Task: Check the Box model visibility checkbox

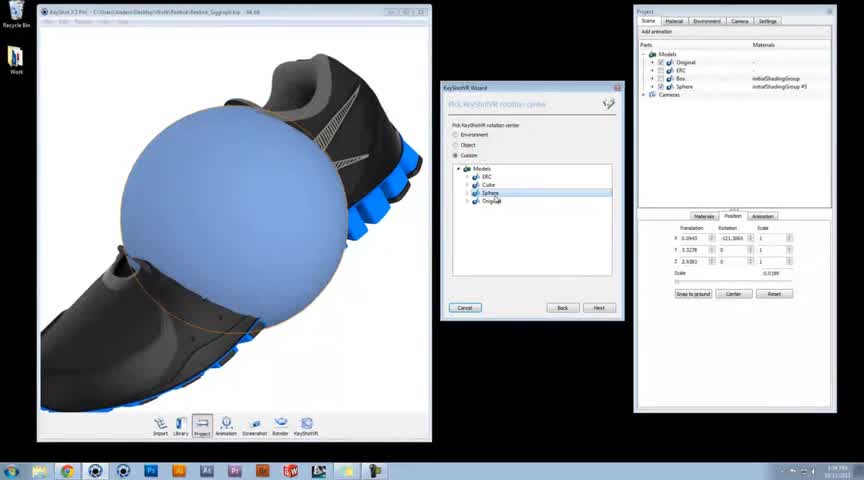Action: 661,79
